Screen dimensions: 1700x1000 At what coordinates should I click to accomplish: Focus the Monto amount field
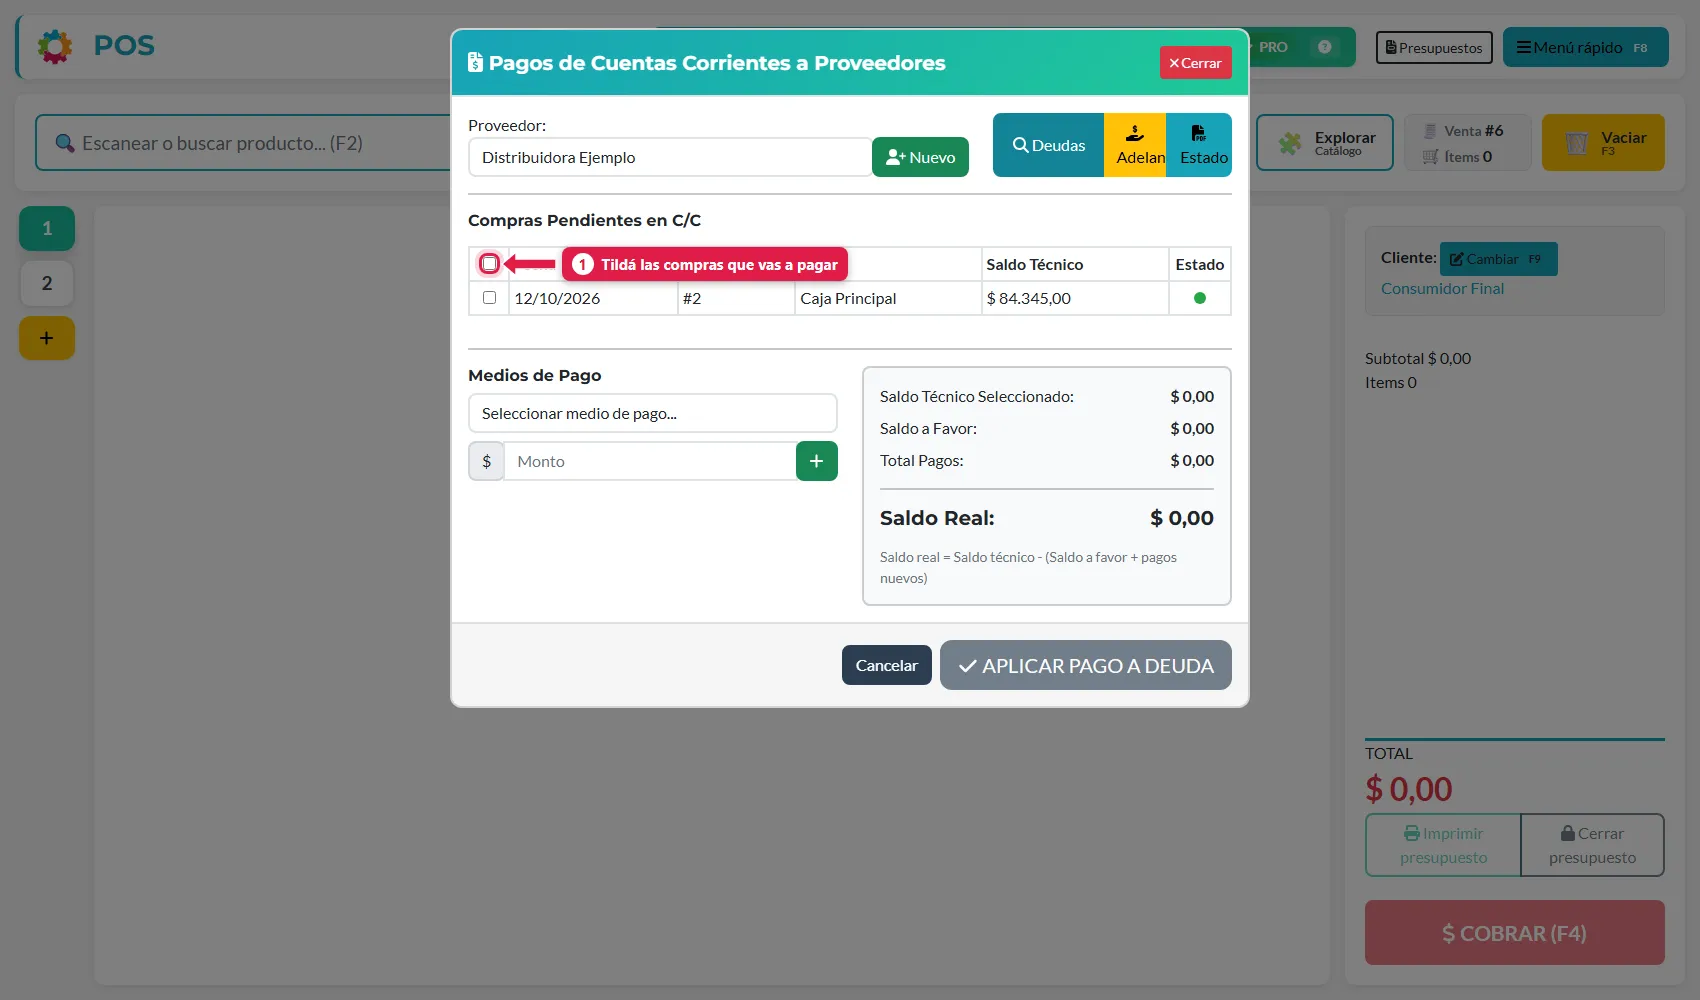point(650,461)
